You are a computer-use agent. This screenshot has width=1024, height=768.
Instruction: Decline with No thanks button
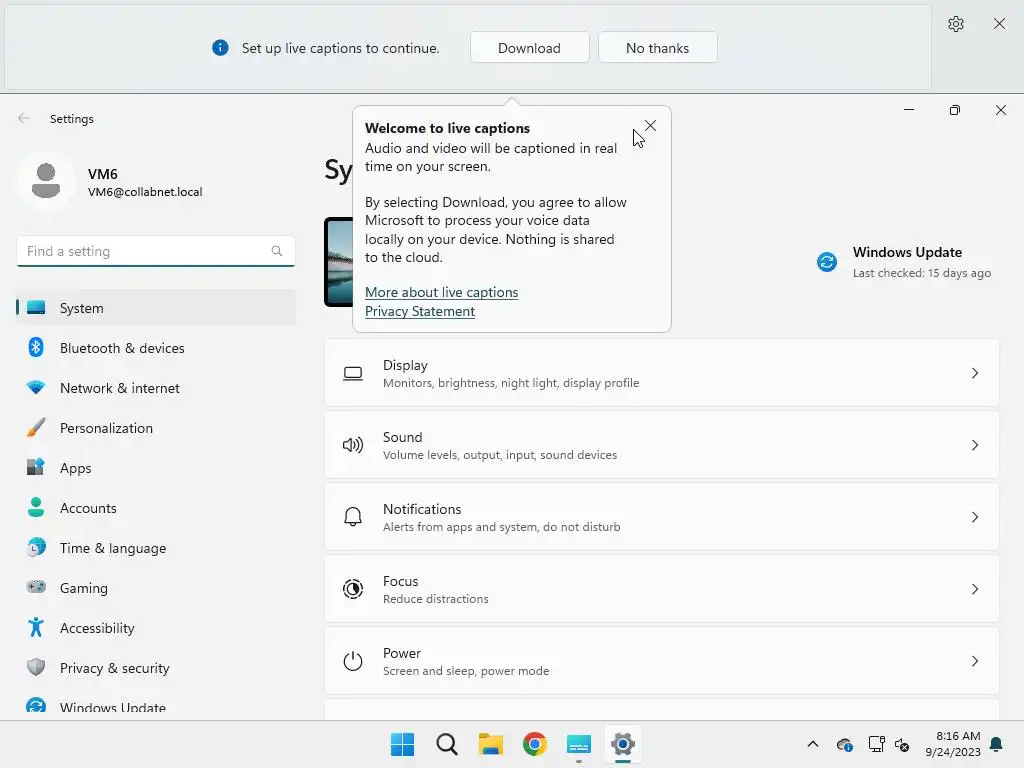[x=657, y=48]
